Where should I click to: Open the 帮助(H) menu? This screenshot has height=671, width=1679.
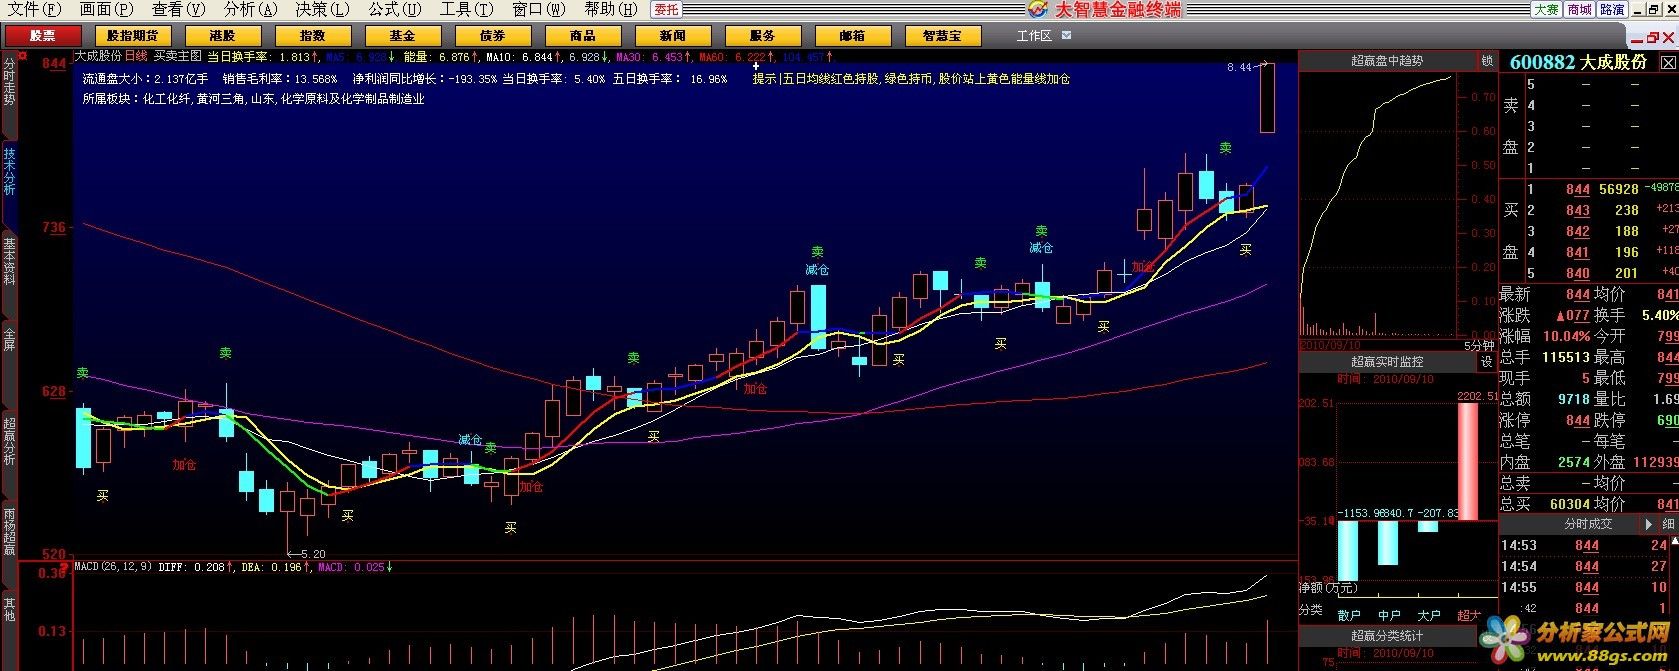pos(610,9)
